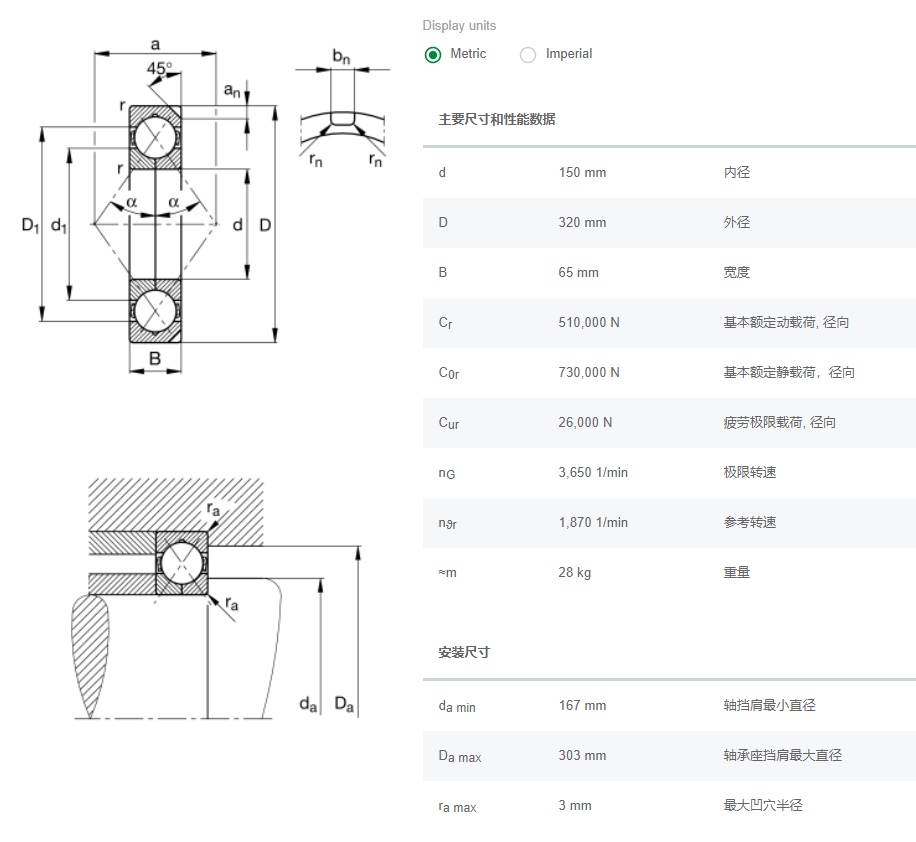
Task: Open the 主要尺寸和性能数据 section header
Action: coord(500,118)
